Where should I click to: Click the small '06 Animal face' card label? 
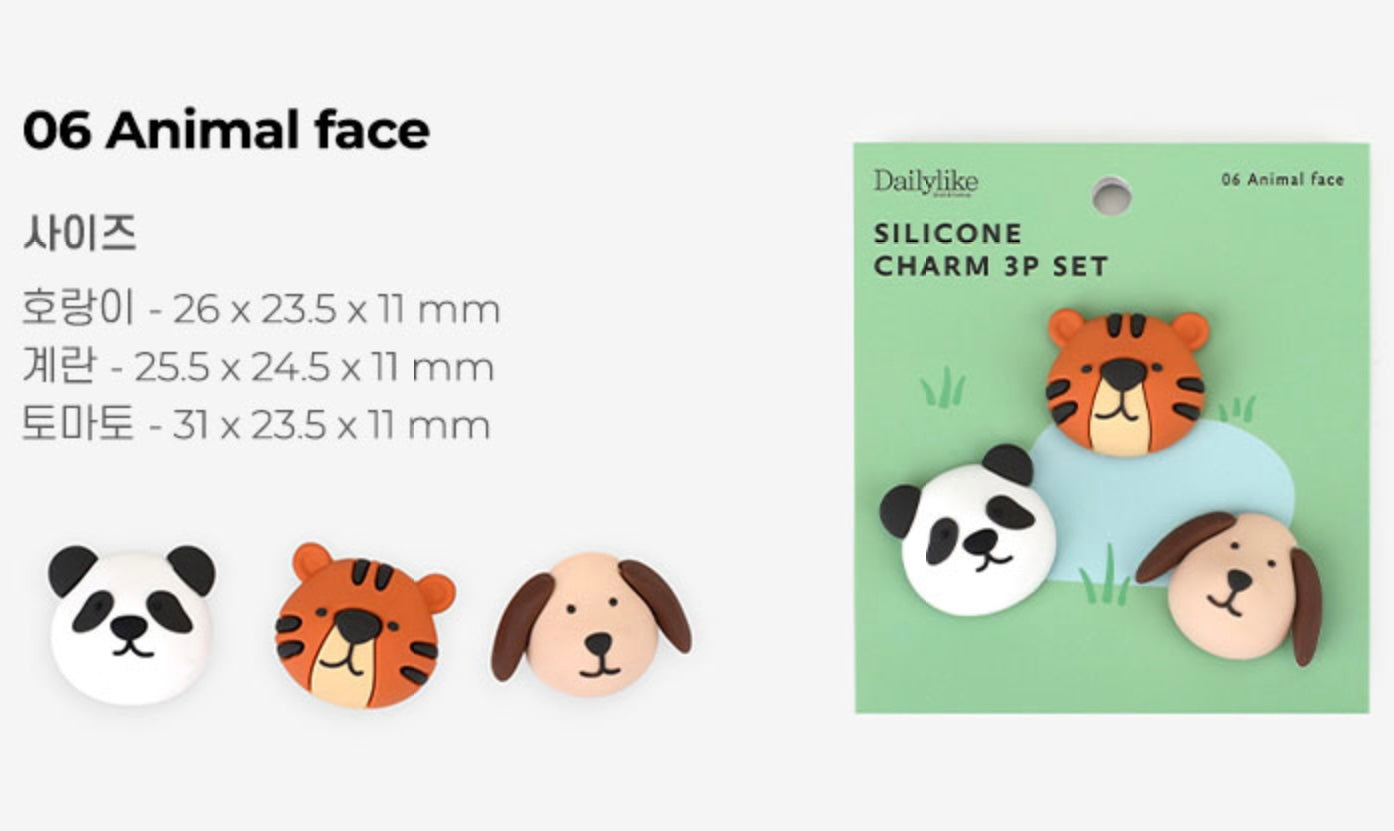1282,179
